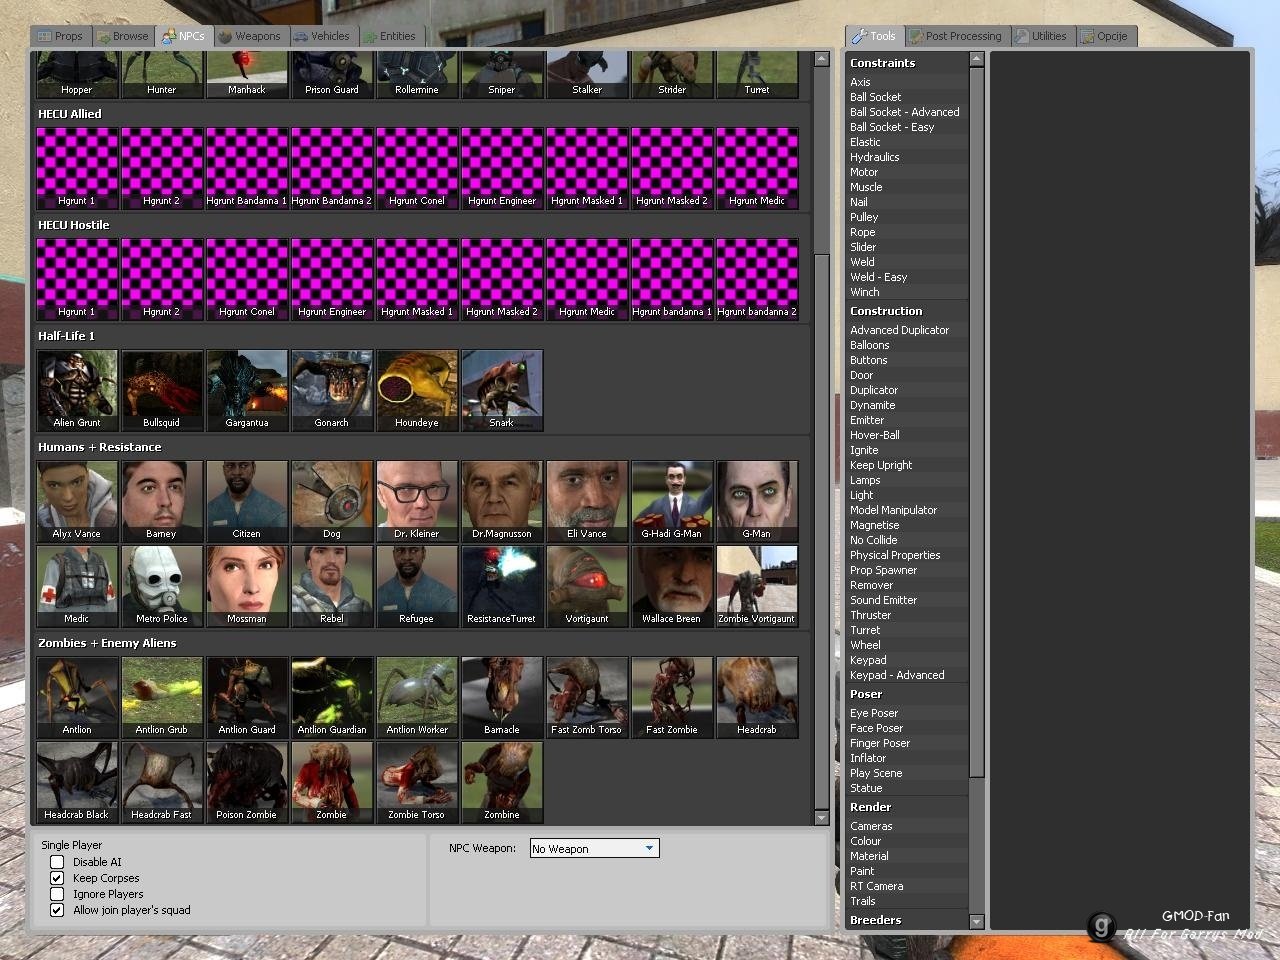Collapse the Half-Life 1 NPC category

click(422, 336)
